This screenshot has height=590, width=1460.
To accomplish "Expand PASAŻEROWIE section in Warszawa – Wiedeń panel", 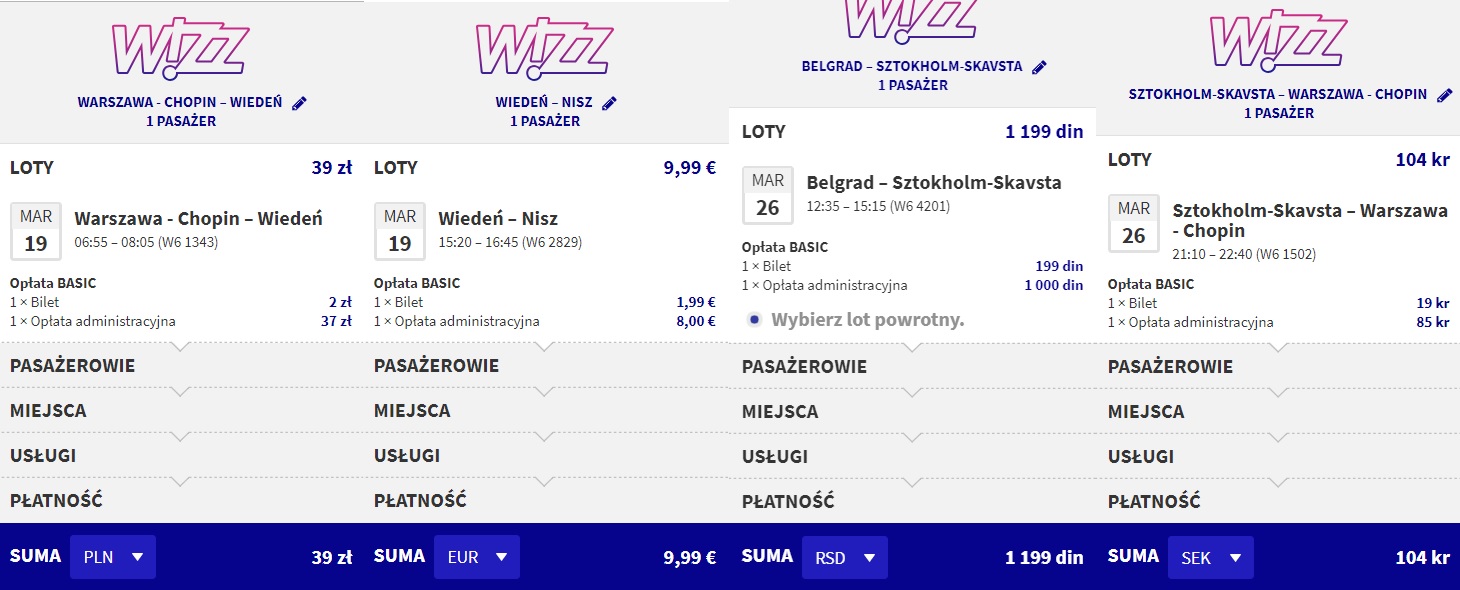I will (x=182, y=366).
